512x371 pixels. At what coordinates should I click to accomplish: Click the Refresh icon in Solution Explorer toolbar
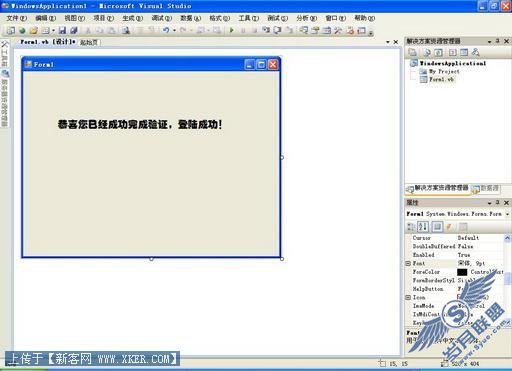click(x=438, y=52)
